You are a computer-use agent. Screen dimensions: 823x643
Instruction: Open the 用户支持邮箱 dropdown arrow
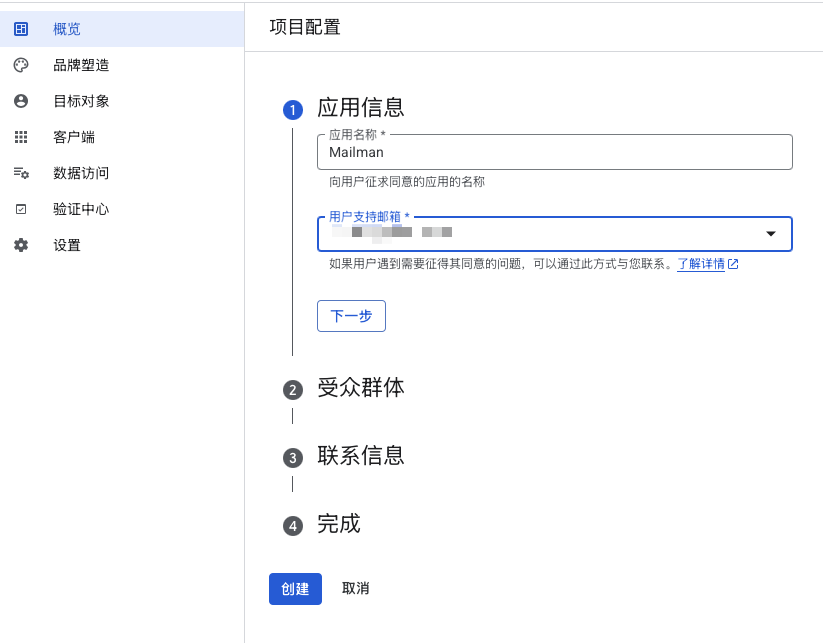[771, 234]
